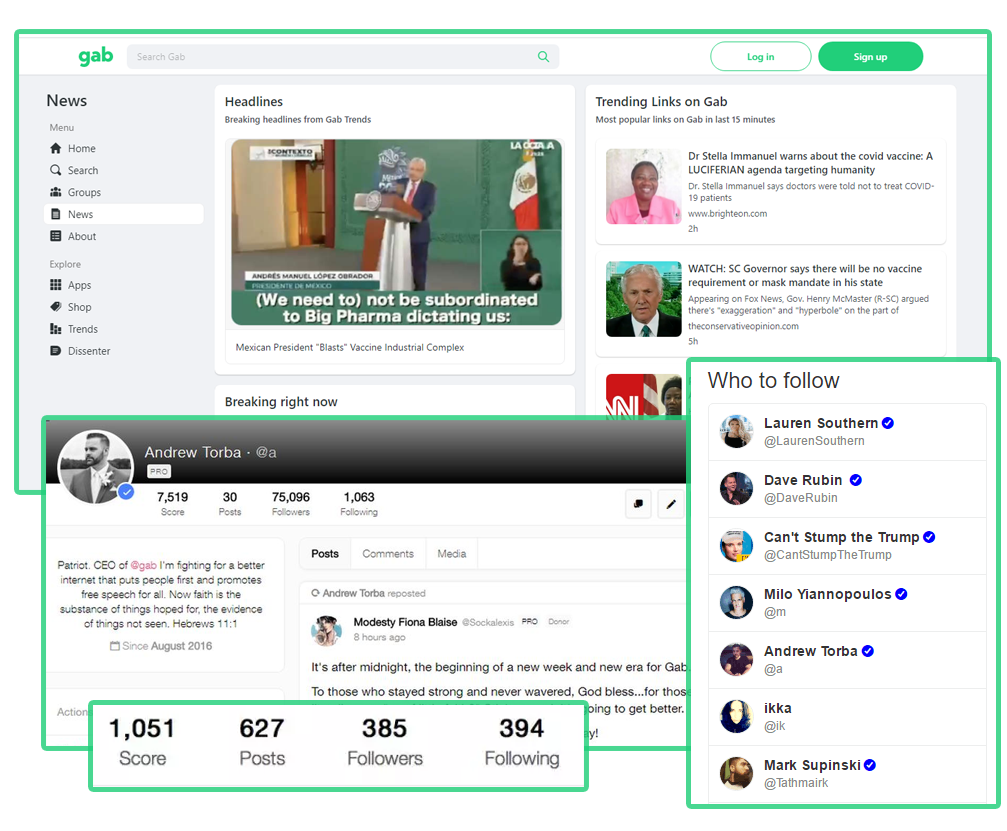Screen dimensions: 1007x831
Task: Click the @gab mention in bio
Action: [143, 565]
